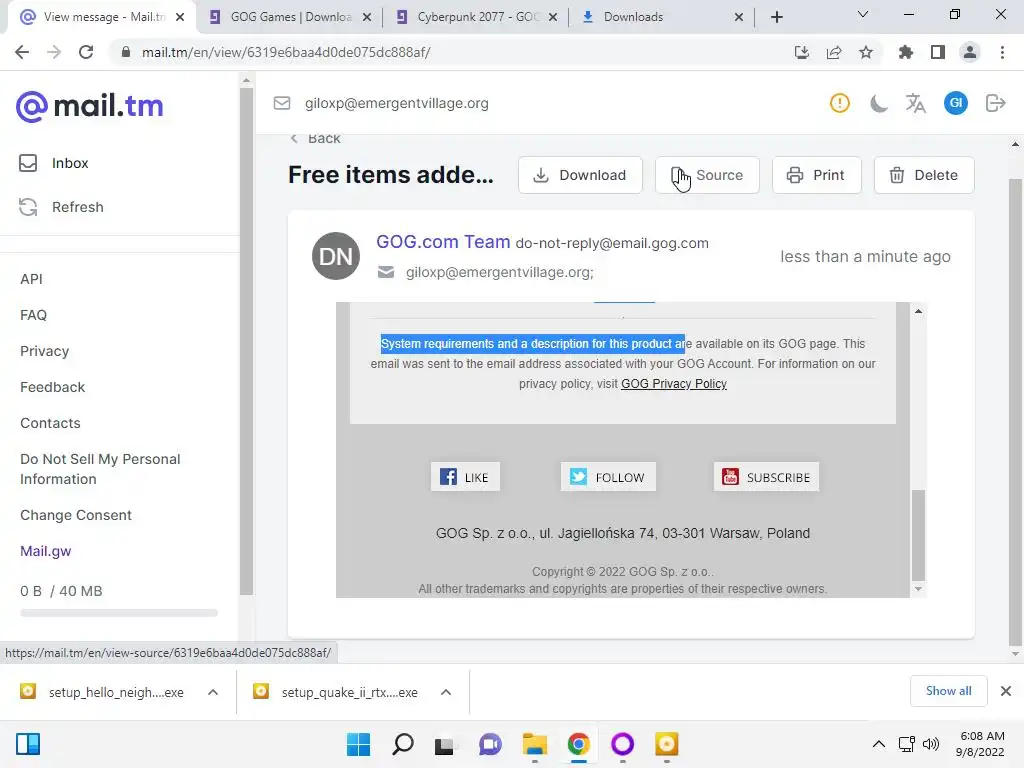Screen dimensions: 1024x768
Task: Click the yellow warning alert icon
Action: click(x=840, y=103)
